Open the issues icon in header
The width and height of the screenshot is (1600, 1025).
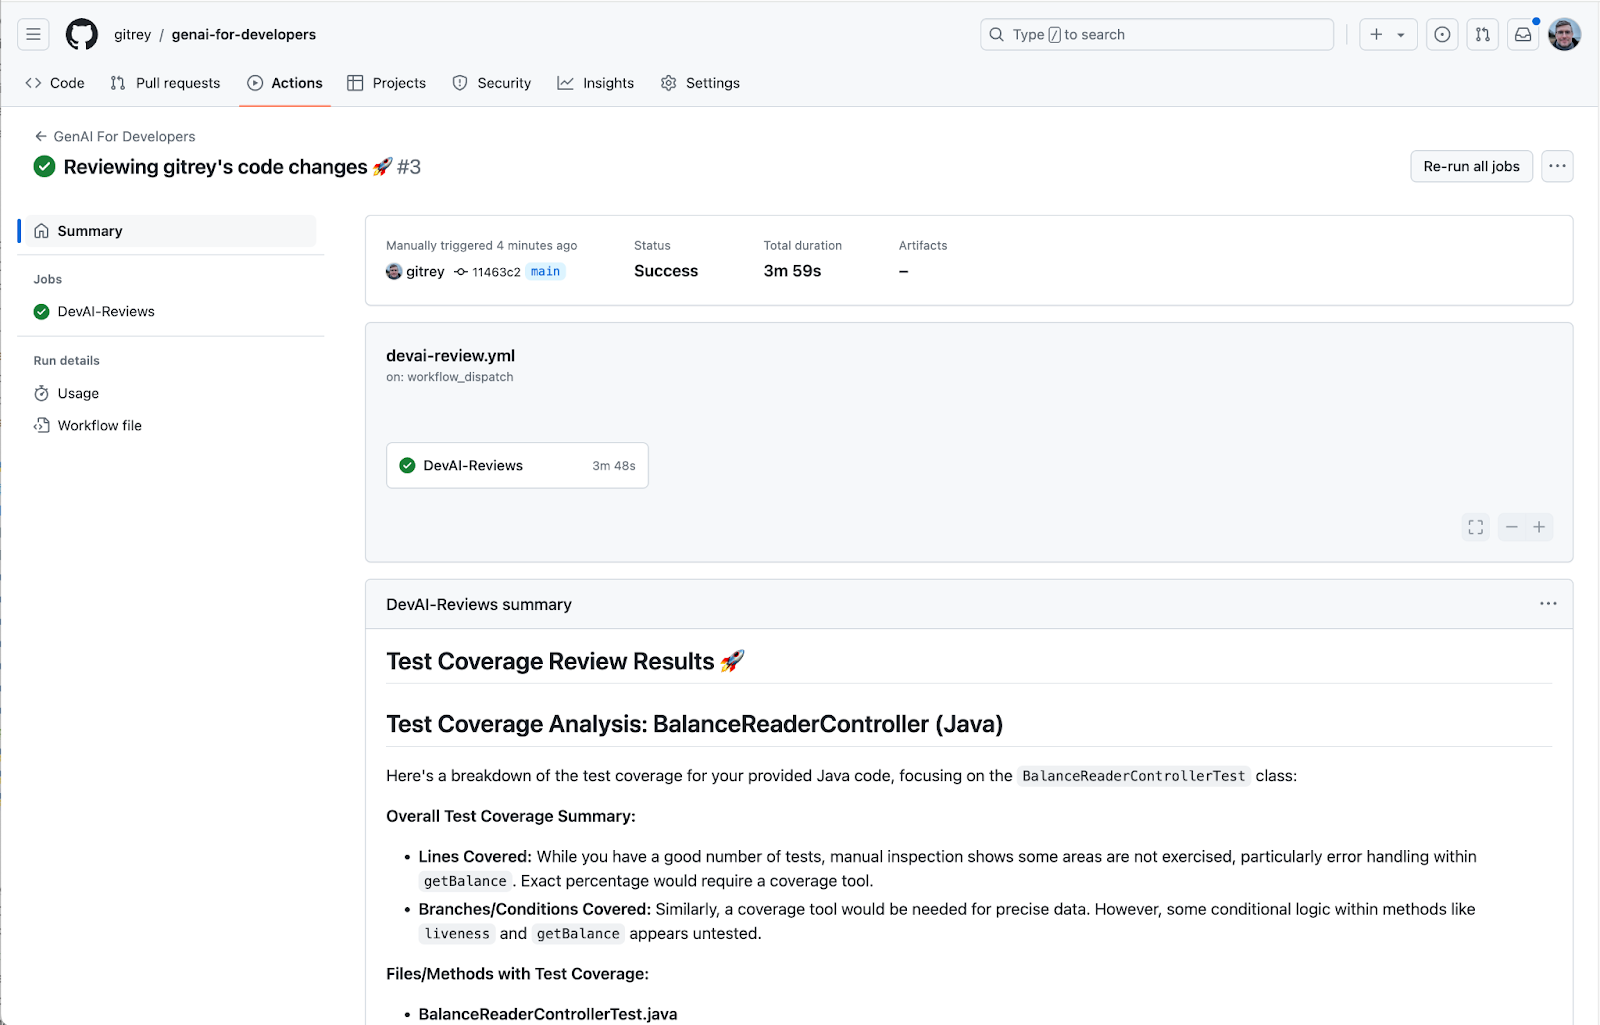click(x=1442, y=34)
